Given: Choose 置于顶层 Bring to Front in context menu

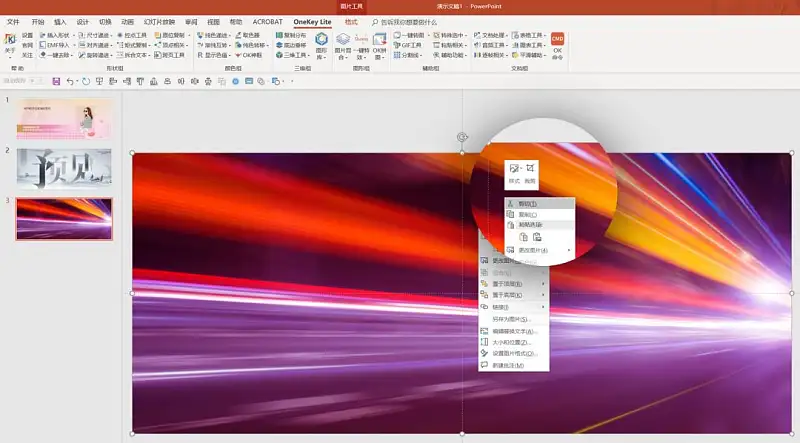Looking at the screenshot, I should [x=514, y=284].
